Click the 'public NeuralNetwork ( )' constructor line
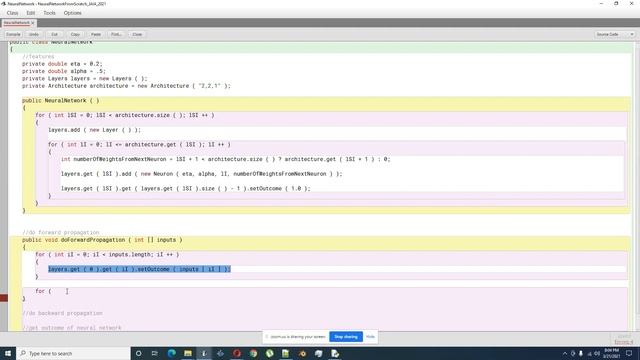The image size is (640, 360). 60,100
